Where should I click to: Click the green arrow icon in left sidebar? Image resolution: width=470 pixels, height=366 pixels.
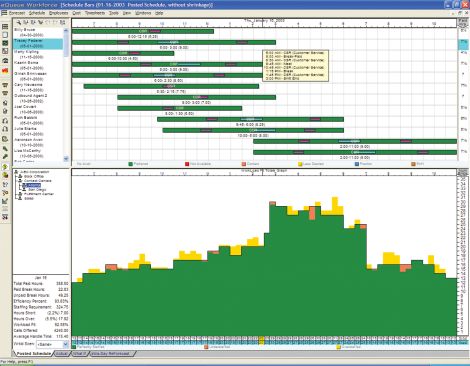[5, 166]
